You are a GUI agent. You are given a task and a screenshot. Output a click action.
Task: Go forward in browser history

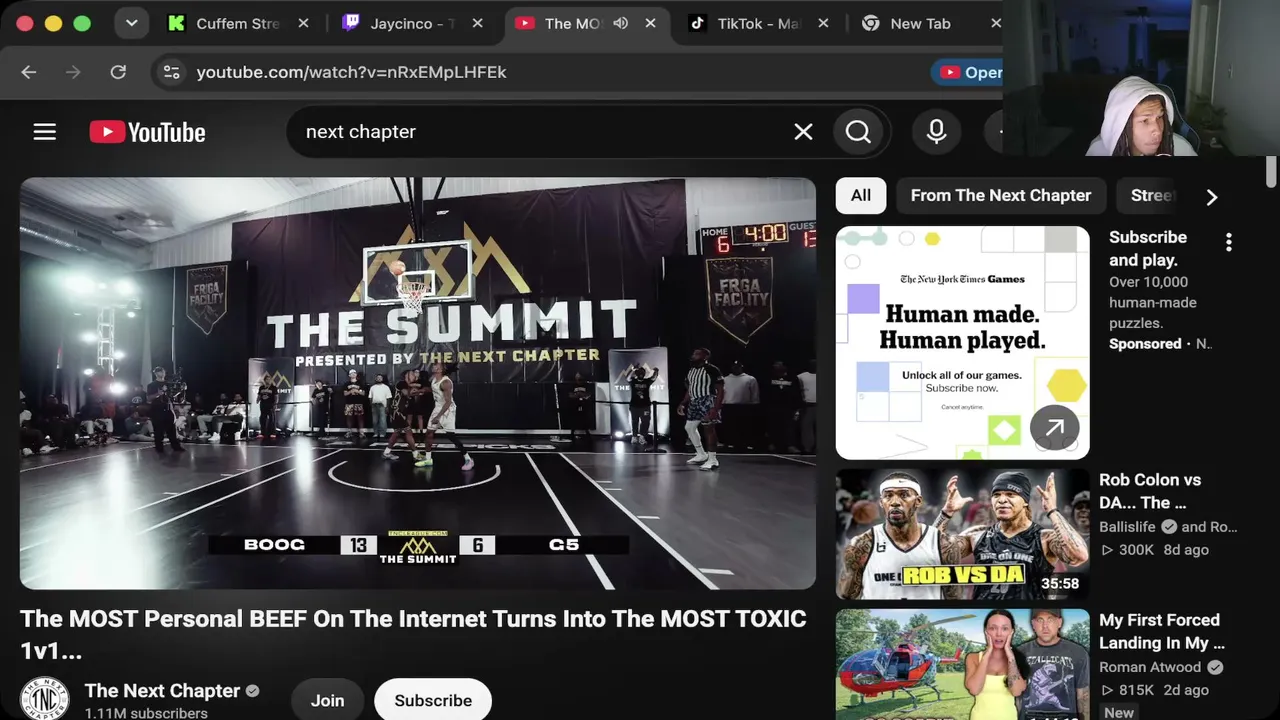coord(73,72)
